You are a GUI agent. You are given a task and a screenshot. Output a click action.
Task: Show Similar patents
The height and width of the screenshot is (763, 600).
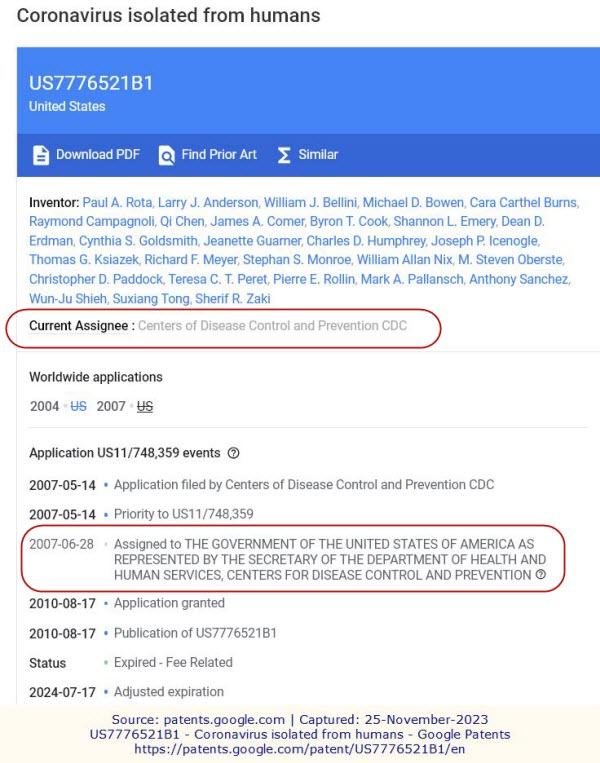coord(308,155)
